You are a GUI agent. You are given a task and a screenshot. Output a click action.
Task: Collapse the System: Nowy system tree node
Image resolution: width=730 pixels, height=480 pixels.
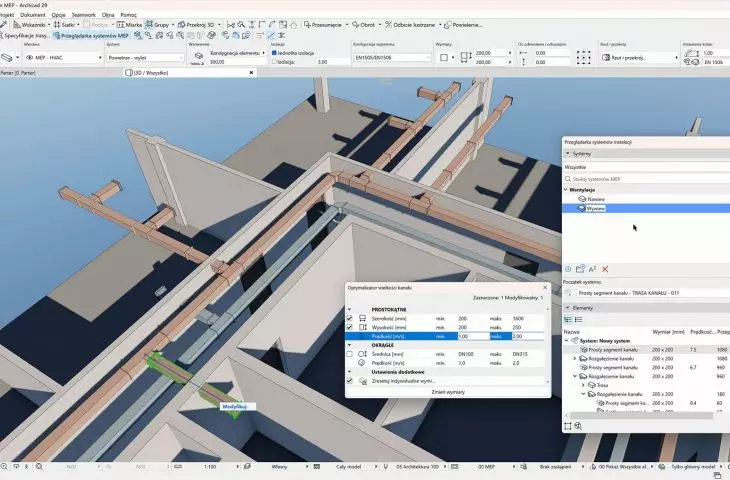(567, 341)
